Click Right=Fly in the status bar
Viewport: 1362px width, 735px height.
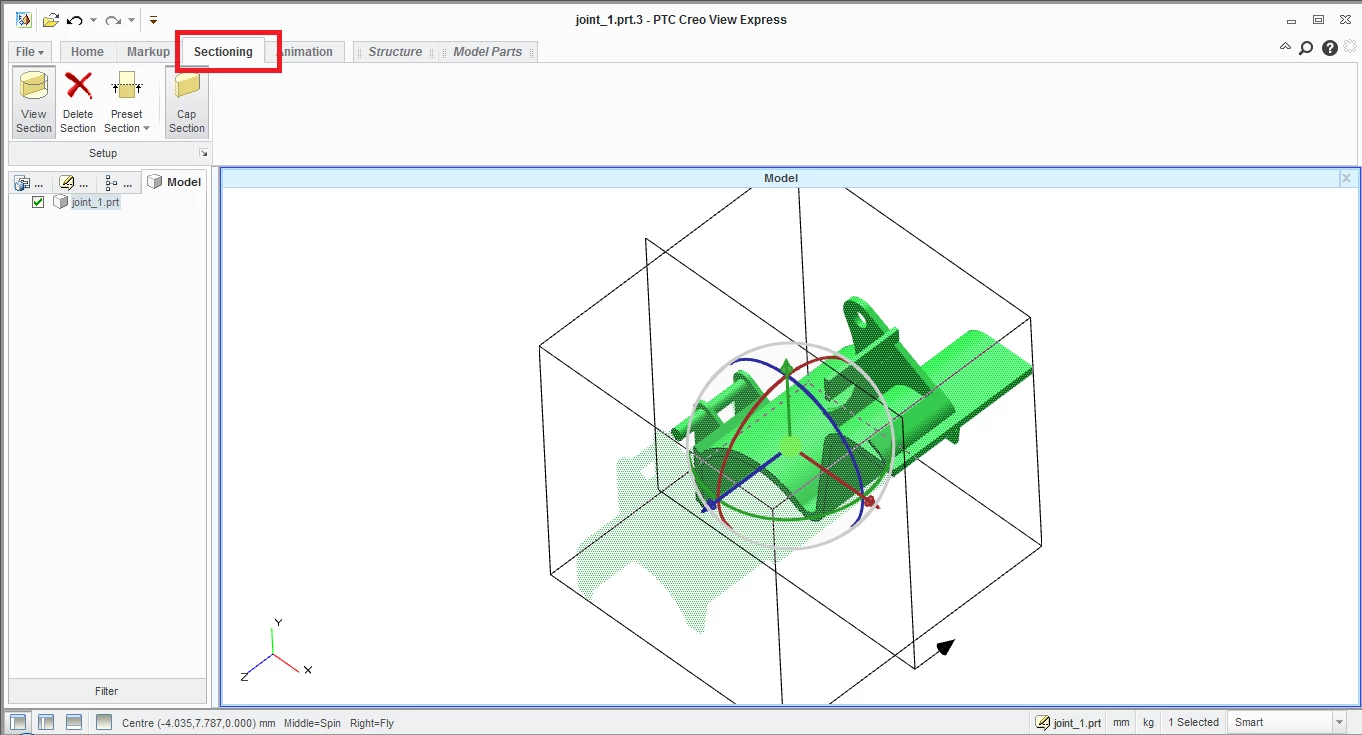[372, 723]
